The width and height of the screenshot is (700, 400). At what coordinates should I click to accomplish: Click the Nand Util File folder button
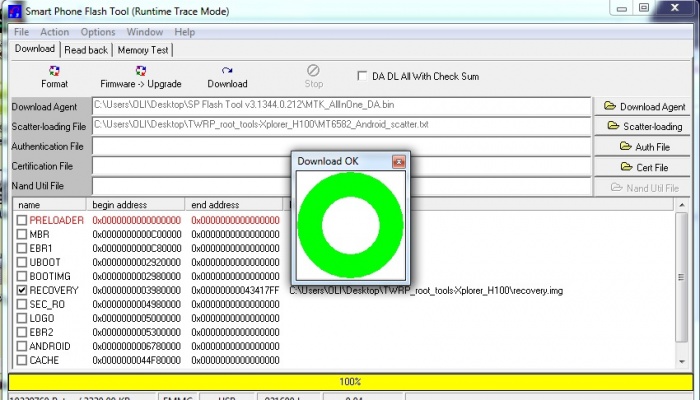pos(642,188)
